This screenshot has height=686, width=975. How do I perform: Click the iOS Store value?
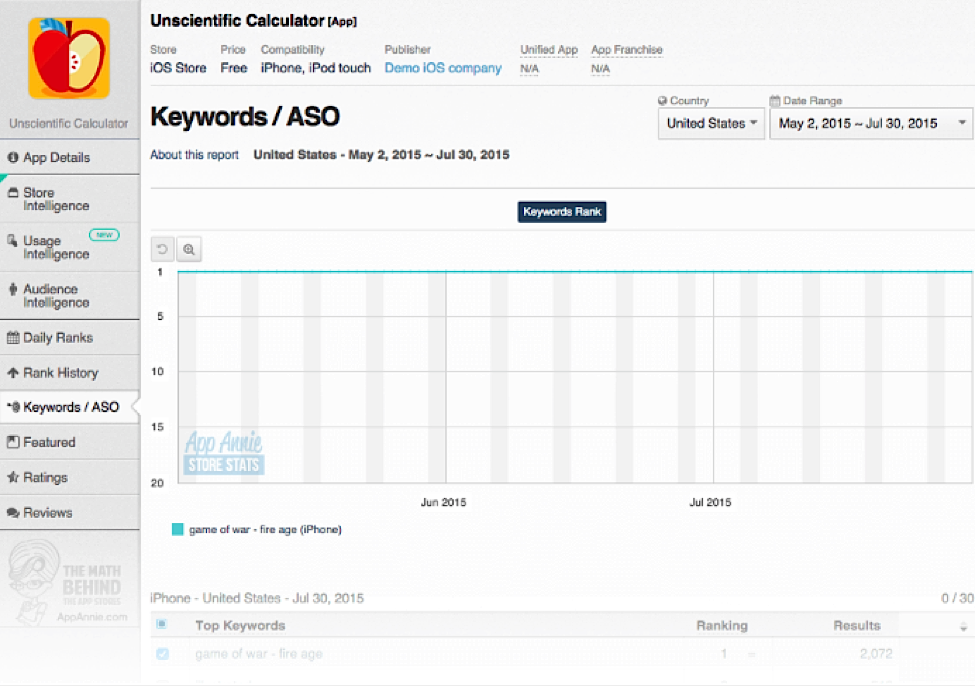[x=178, y=68]
